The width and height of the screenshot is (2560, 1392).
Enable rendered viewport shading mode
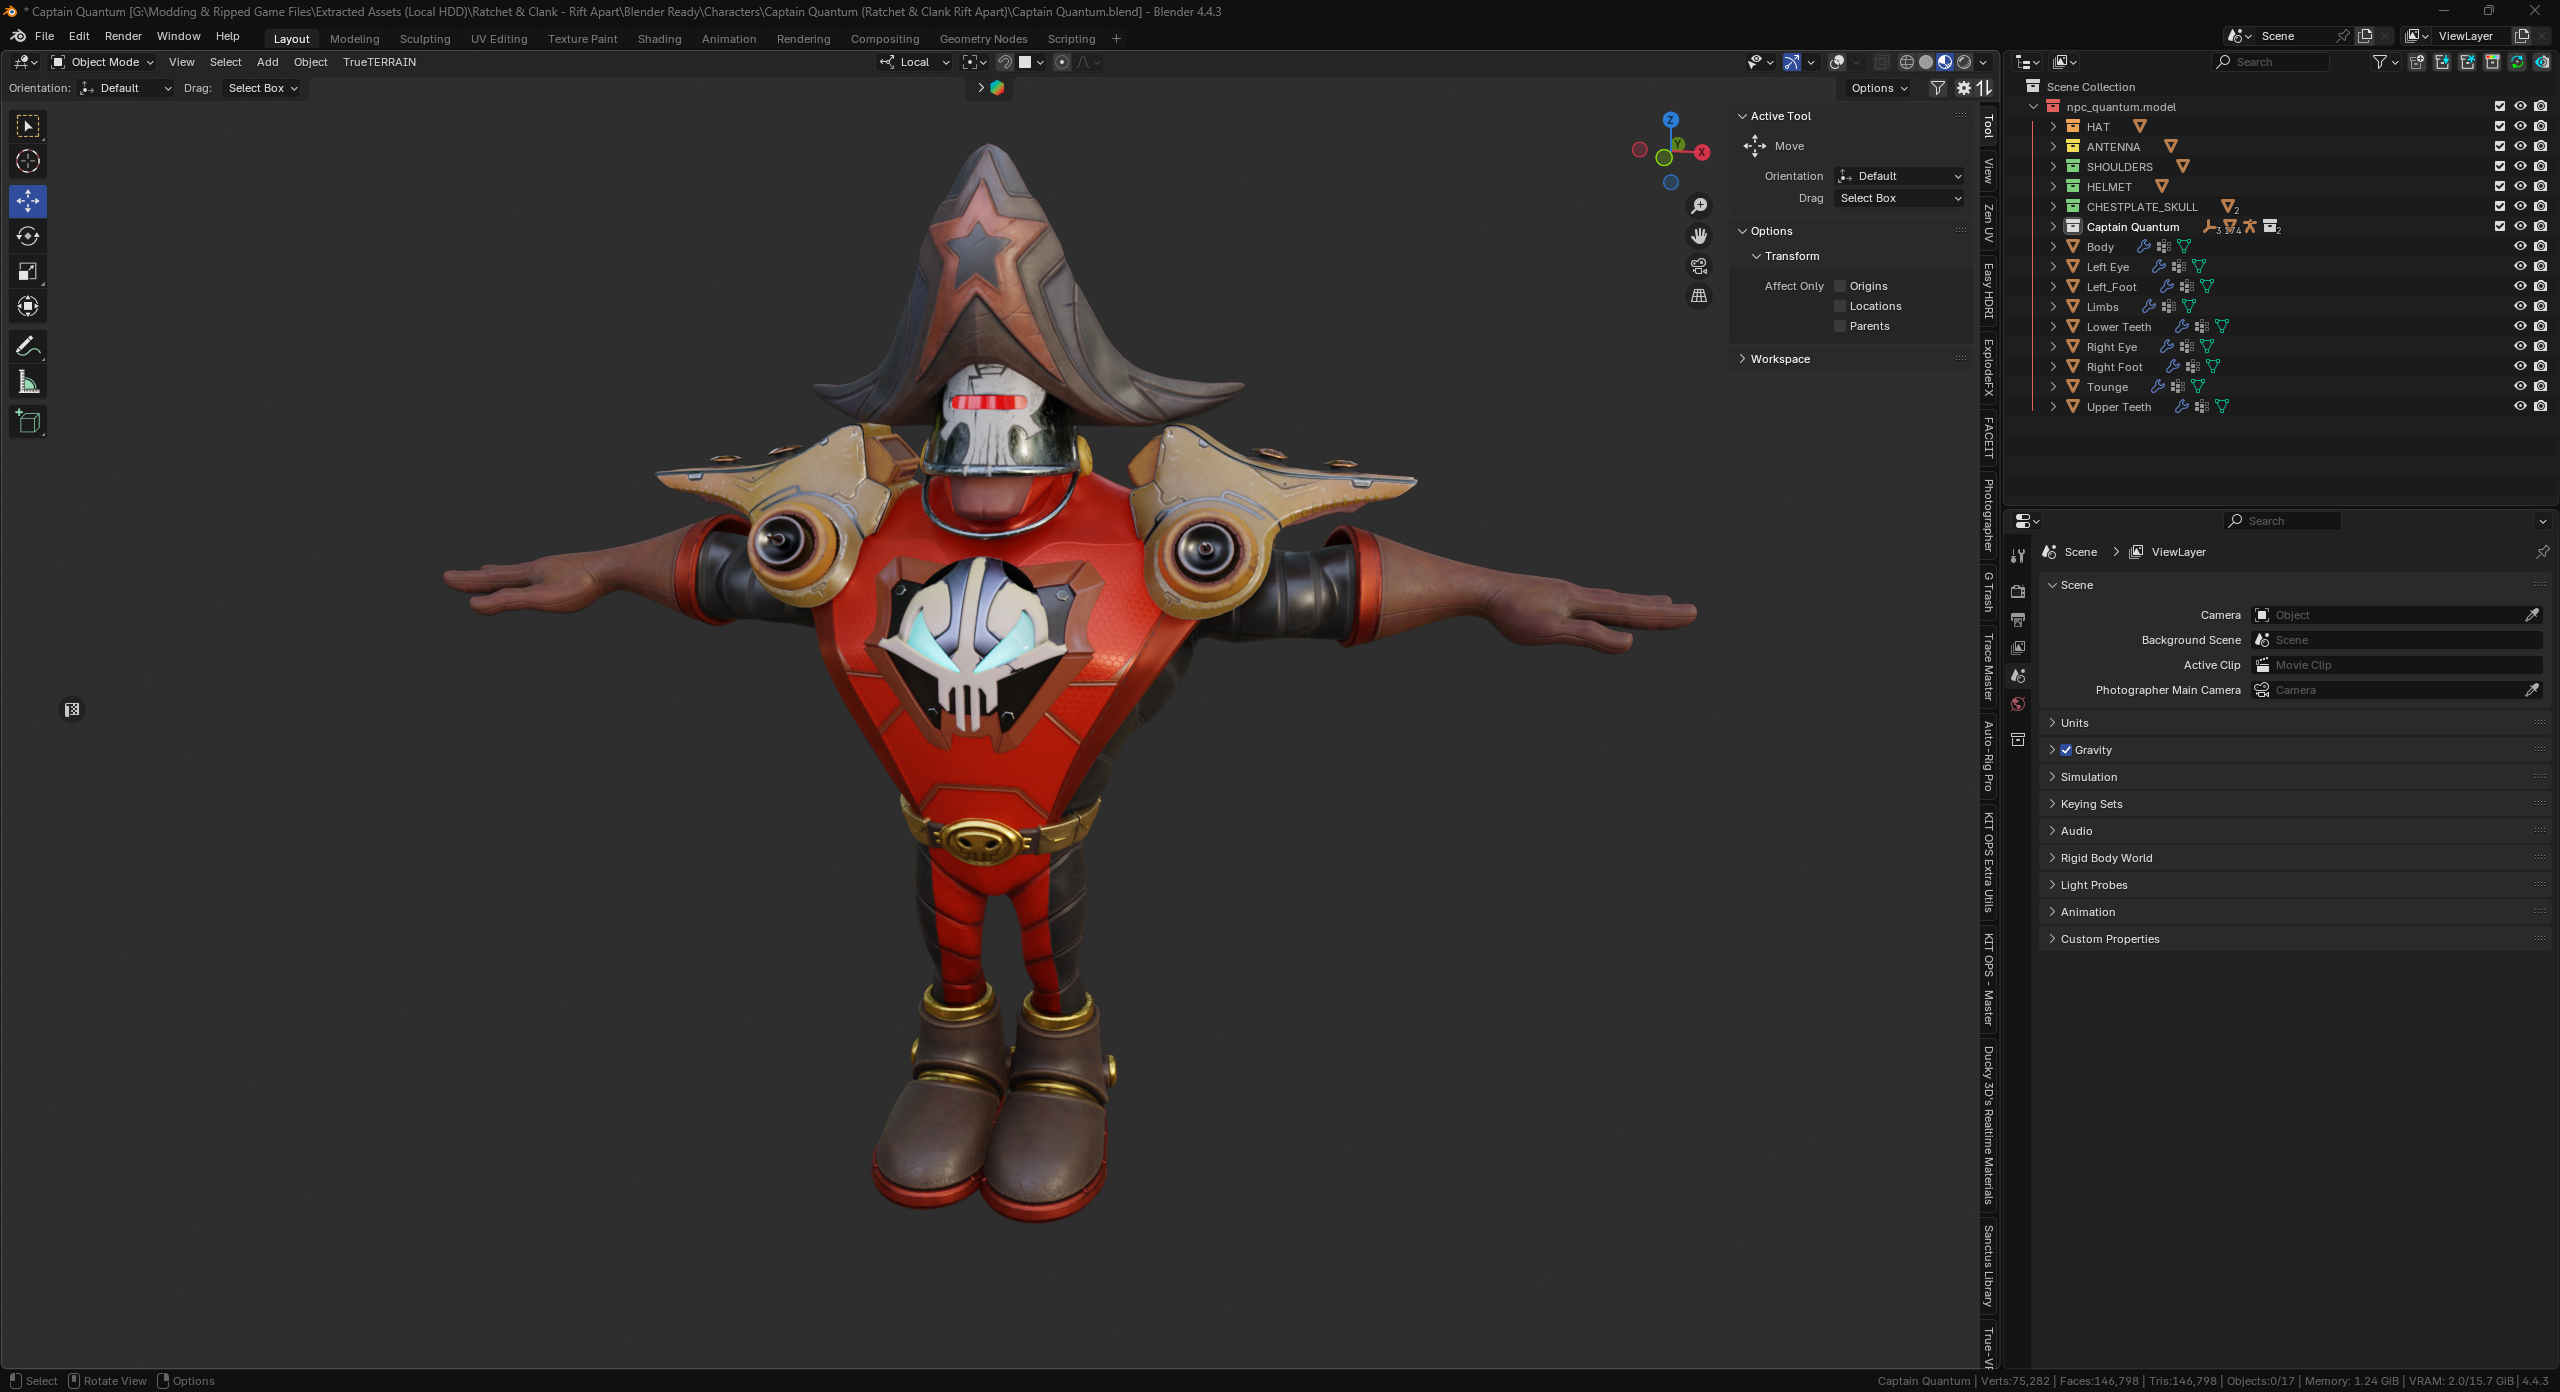[1964, 62]
